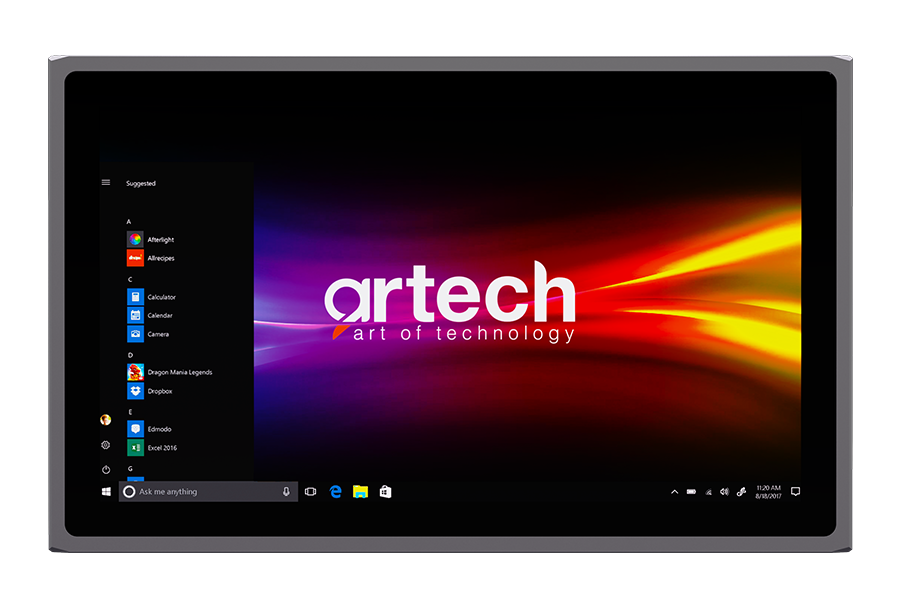The height and width of the screenshot is (607, 900).
Task: Select the Allrecipes label
Action: [x=161, y=258]
